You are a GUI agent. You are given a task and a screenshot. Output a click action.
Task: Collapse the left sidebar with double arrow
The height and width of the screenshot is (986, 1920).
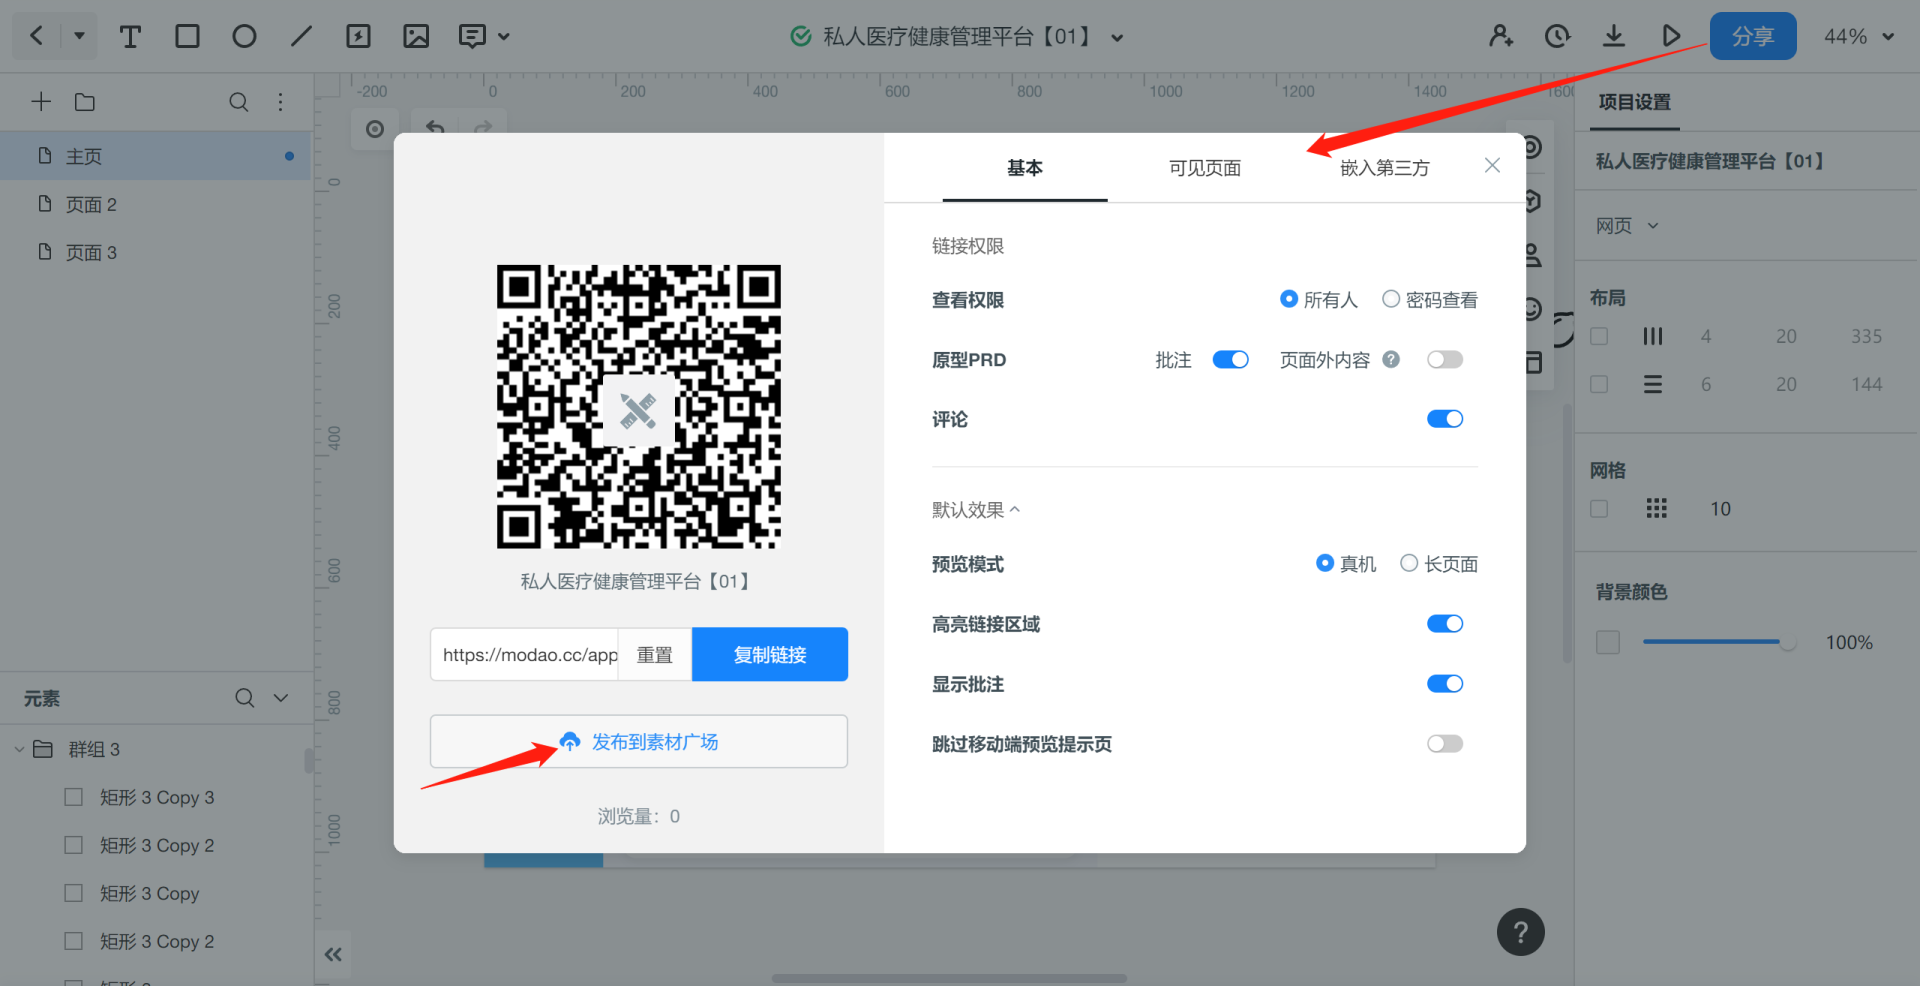click(x=333, y=954)
